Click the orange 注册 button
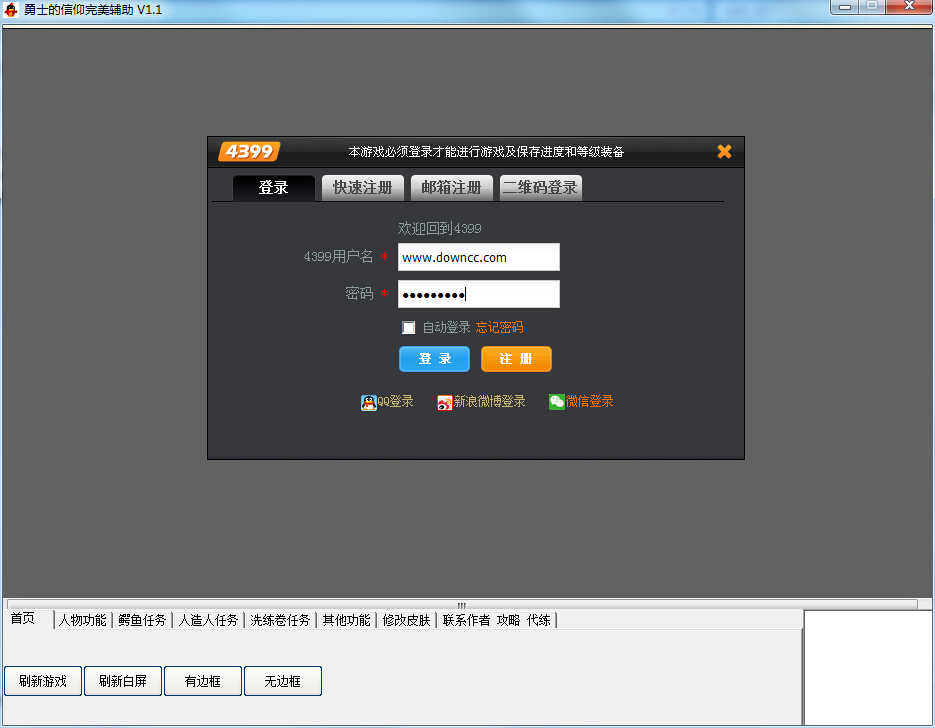The image size is (935, 728). (516, 359)
